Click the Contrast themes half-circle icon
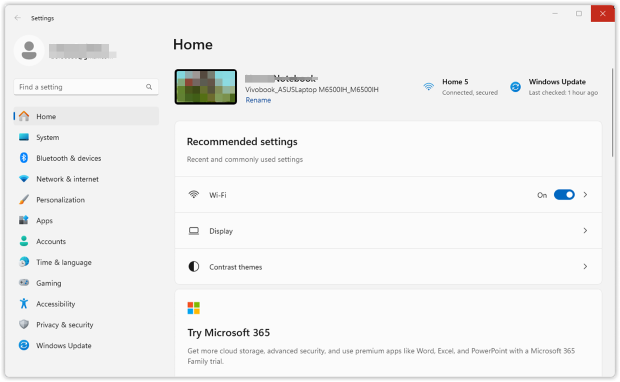The width and height of the screenshot is (620, 382). pos(194,267)
